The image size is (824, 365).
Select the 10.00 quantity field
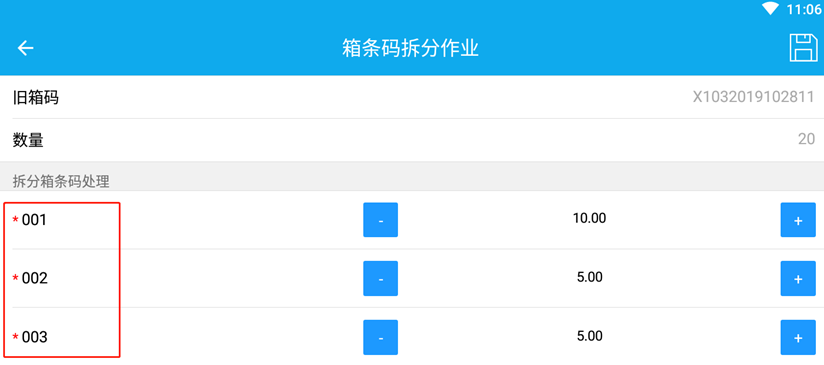589,218
